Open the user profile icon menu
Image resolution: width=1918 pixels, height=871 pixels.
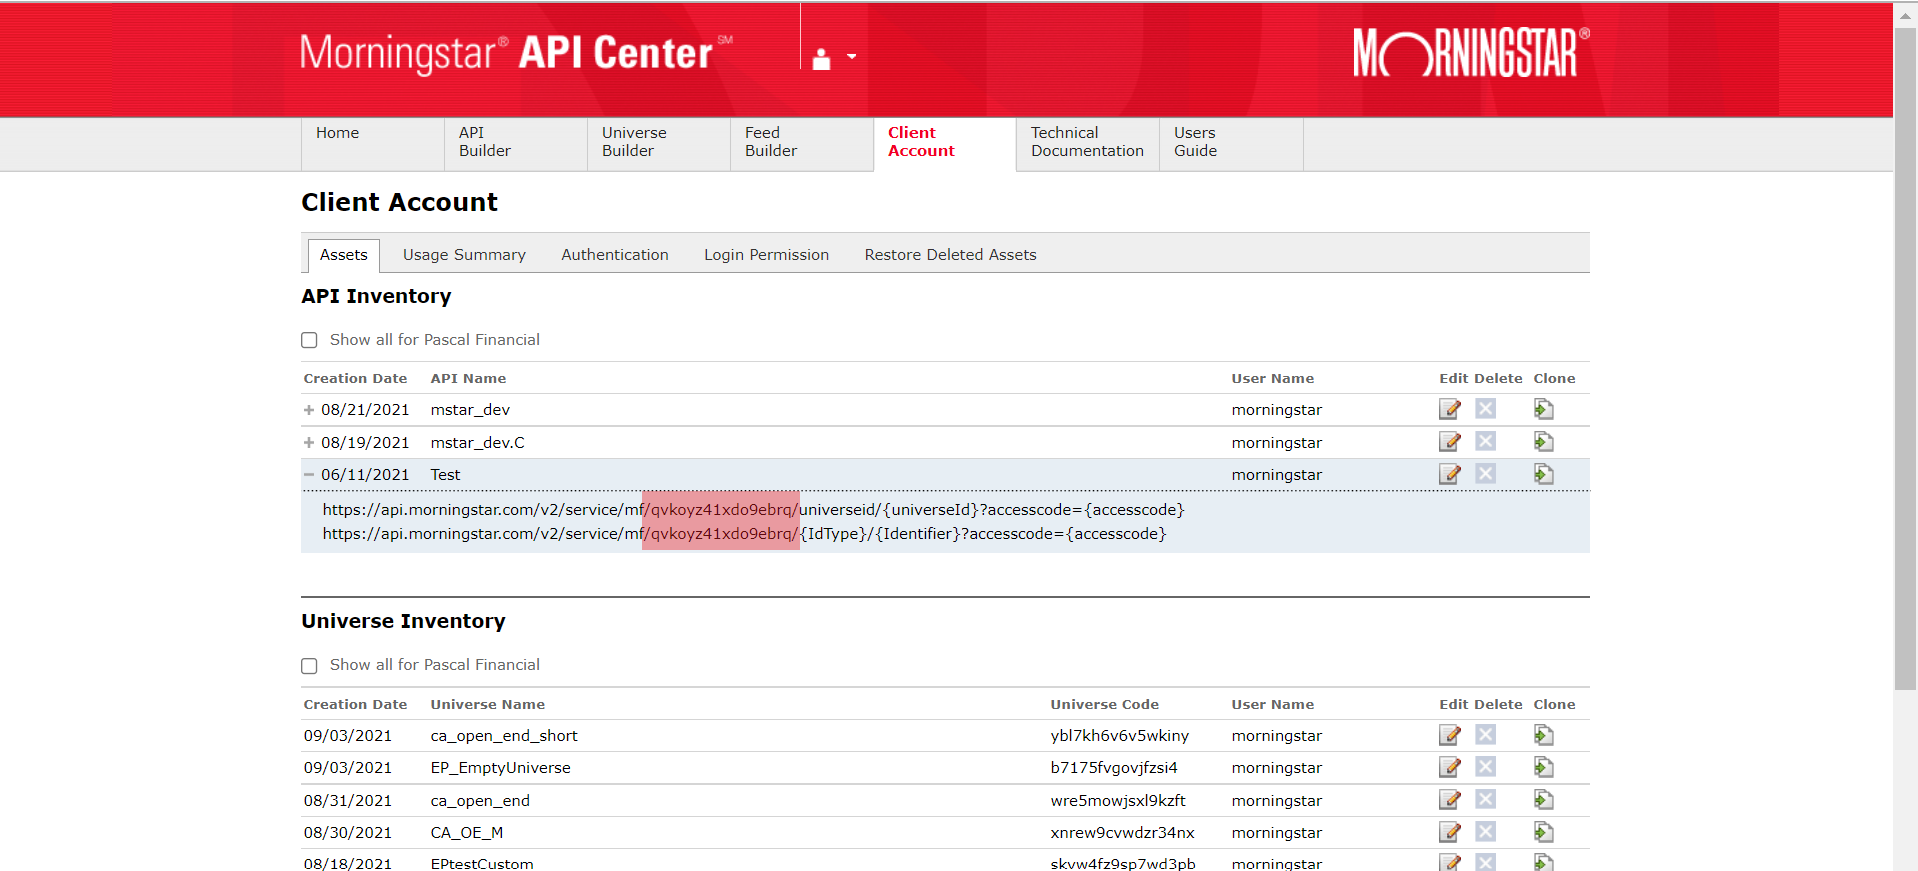tap(821, 59)
